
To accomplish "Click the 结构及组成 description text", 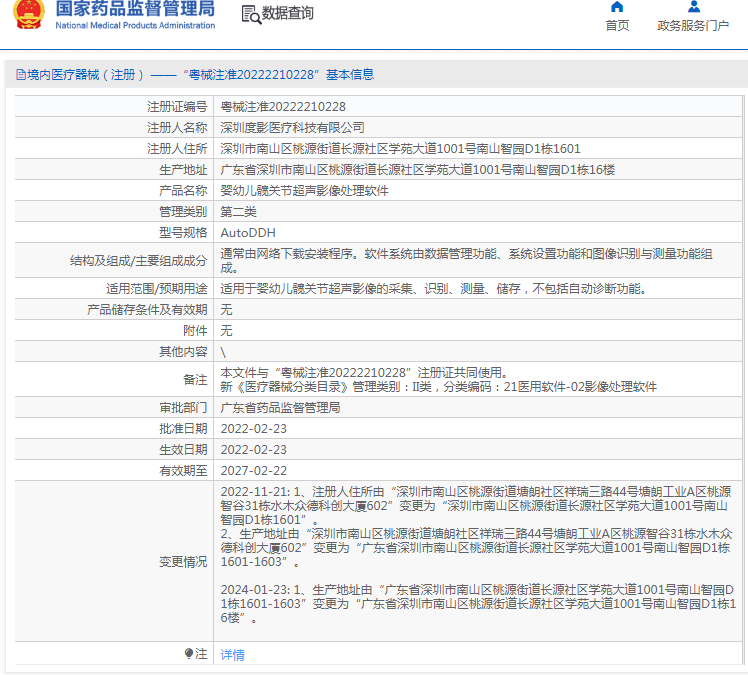I will [x=466, y=260].
